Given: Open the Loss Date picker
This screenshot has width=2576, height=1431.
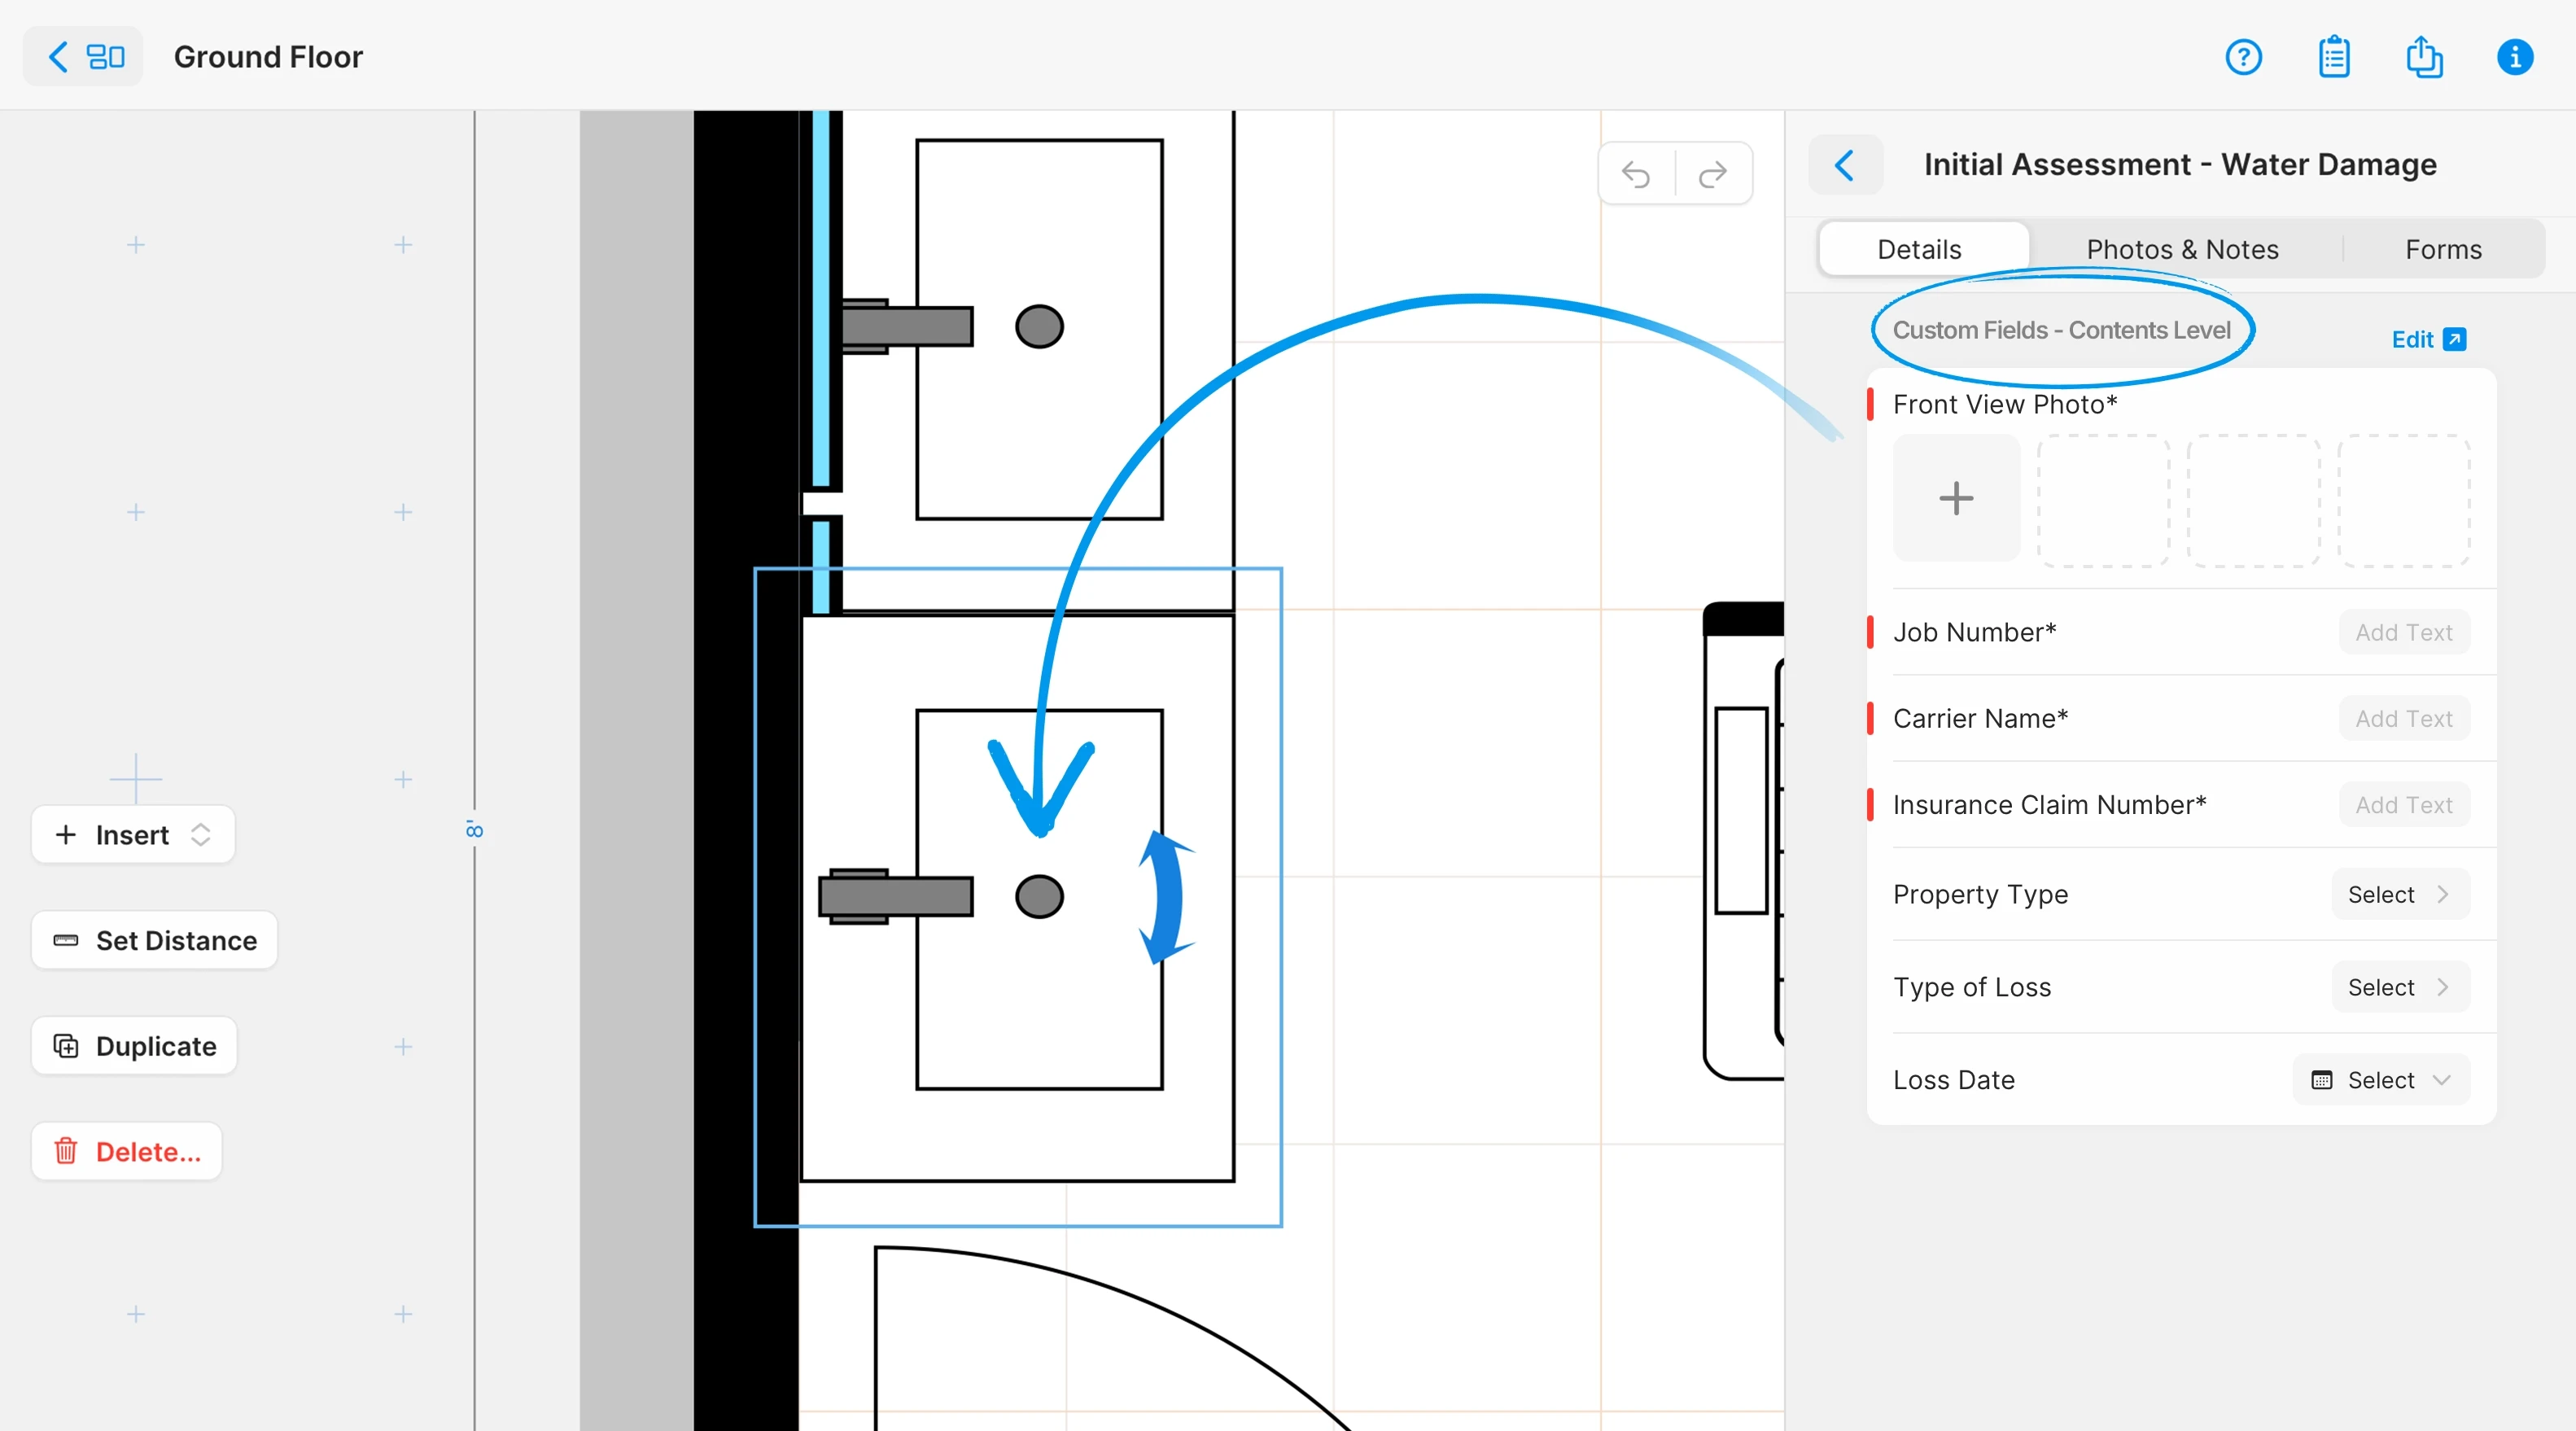Looking at the screenshot, I should [2380, 1080].
